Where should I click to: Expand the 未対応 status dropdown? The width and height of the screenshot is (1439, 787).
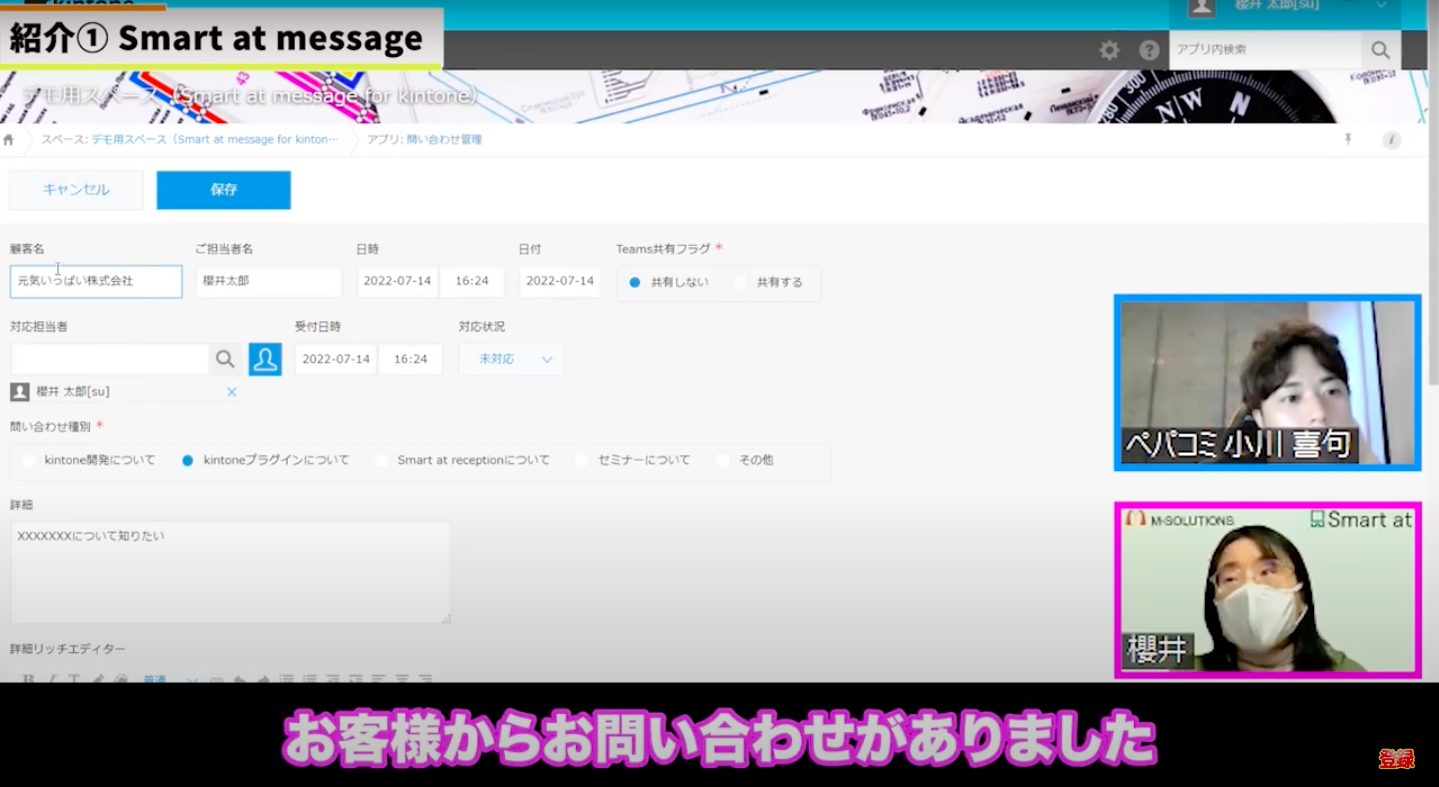[512, 359]
